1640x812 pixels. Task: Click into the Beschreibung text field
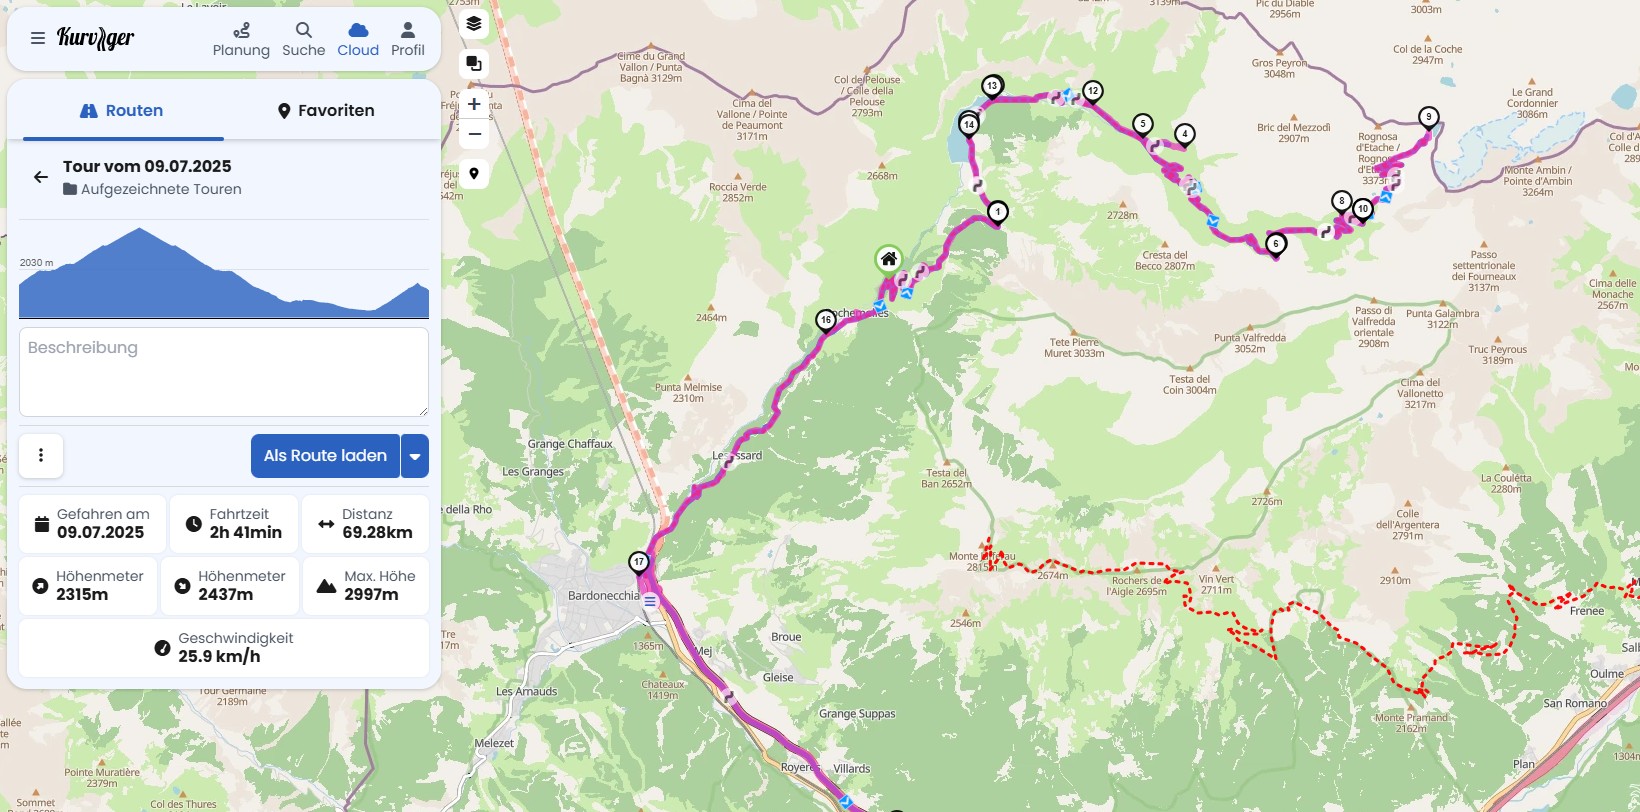click(224, 372)
